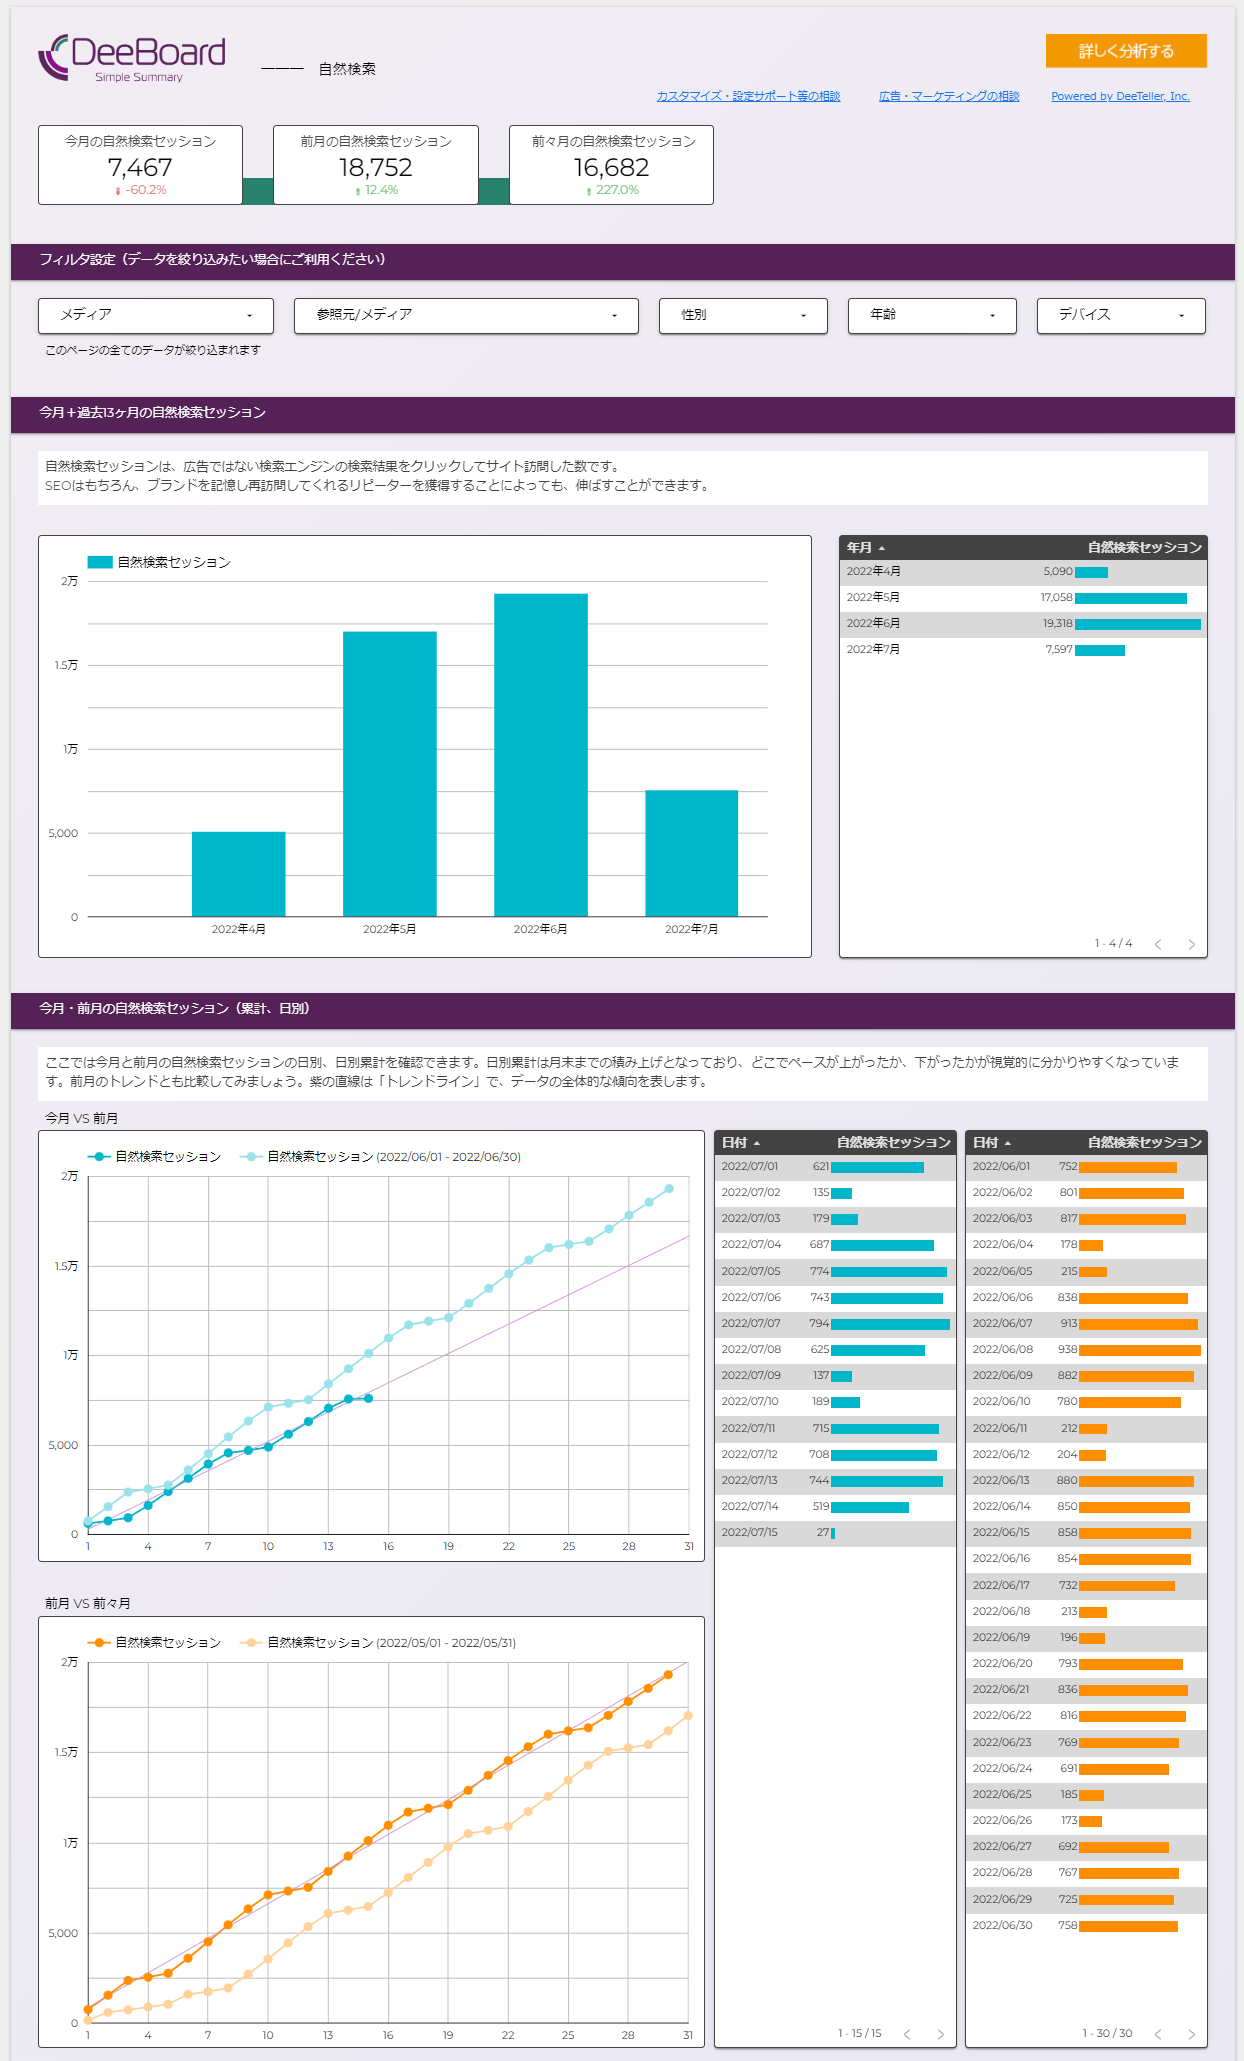1244x2061 pixels.
Task: Open the デバイス filter dropdown
Action: (1121, 315)
